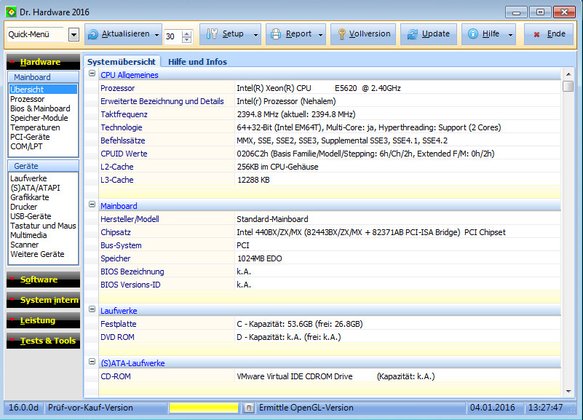This screenshot has height=420, width=583.
Task: Click the Vollversion button
Action: (363, 34)
